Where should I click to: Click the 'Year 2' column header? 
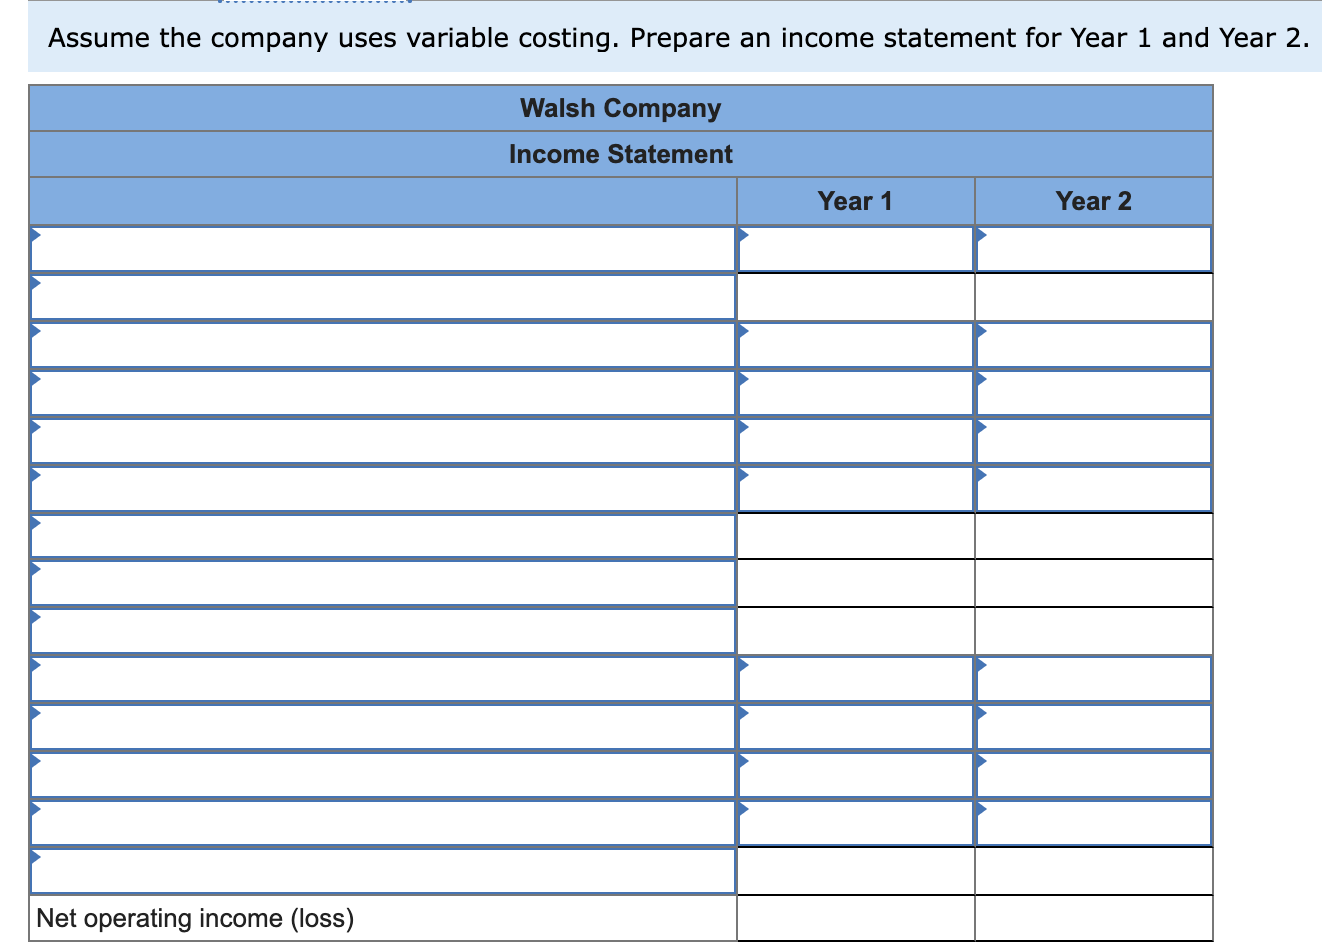[1094, 201]
